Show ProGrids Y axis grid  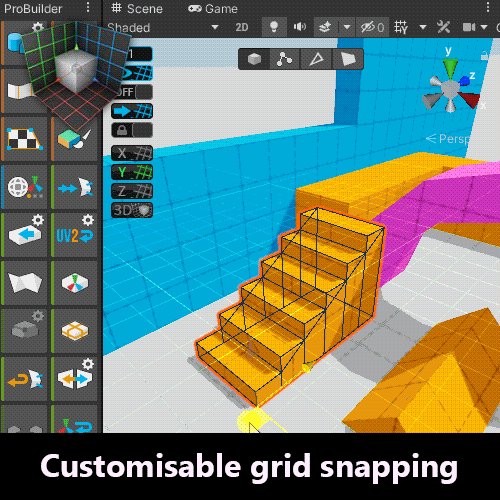[132, 172]
